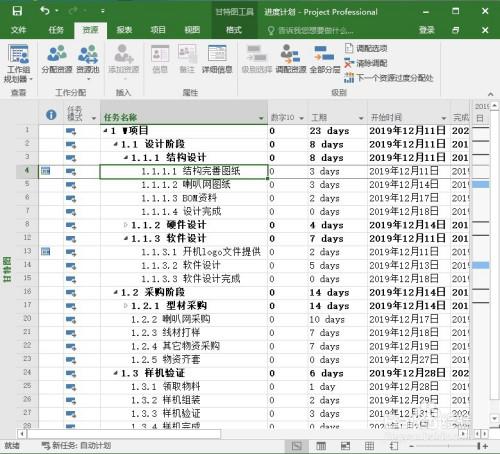
Task: Click the calendar indicator icon in row 4
Action: pos(45,171)
